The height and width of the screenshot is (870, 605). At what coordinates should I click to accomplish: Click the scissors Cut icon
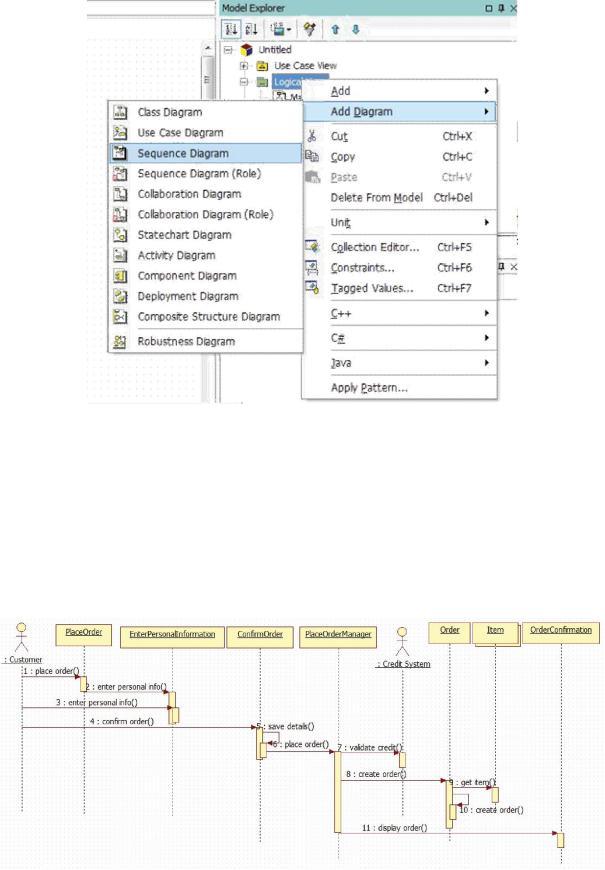[312, 136]
